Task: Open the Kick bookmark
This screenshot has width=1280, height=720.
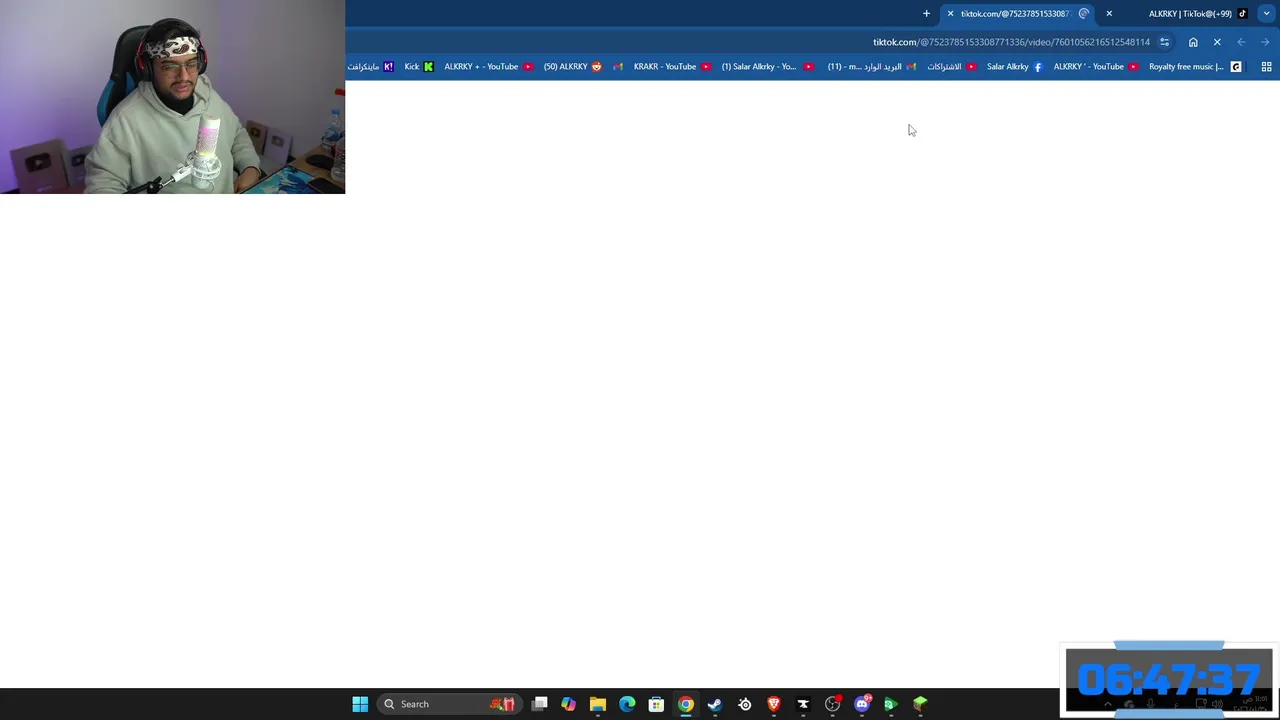Action: [419, 67]
